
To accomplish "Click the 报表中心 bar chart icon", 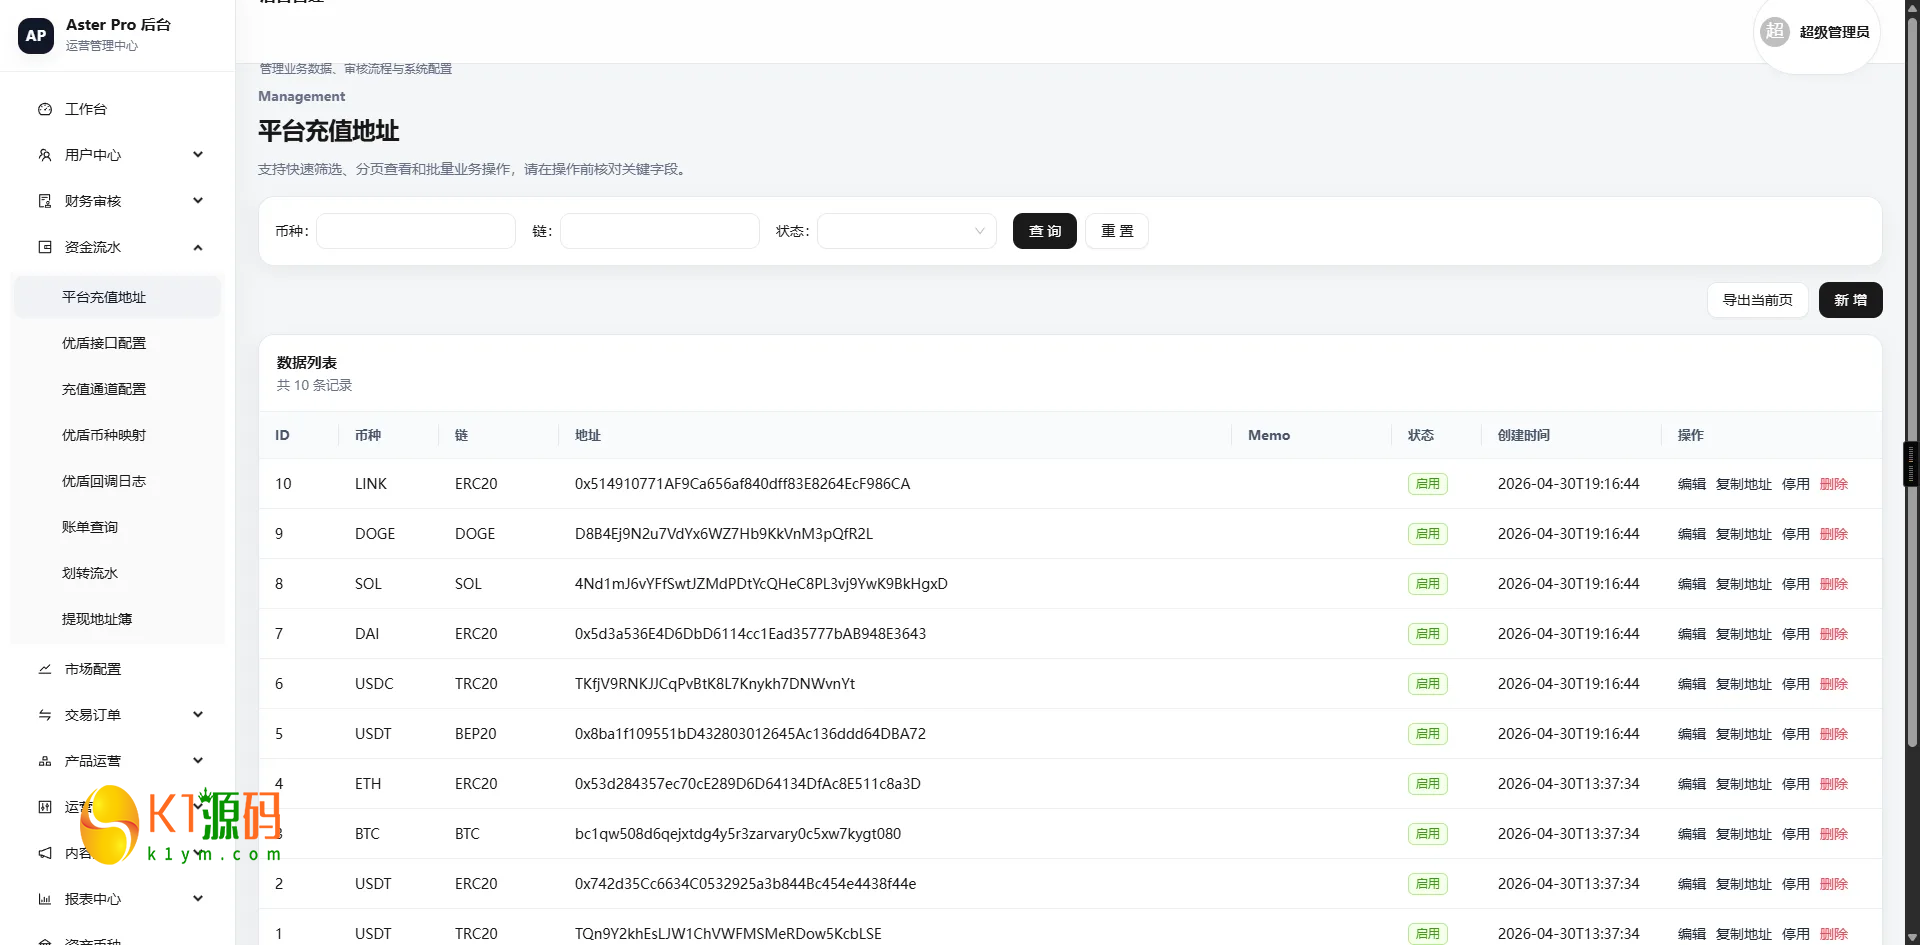I will (x=45, y=899).
